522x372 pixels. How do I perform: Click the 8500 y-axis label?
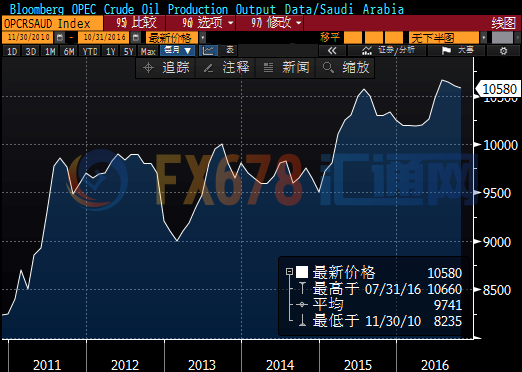tap(497, 290)
